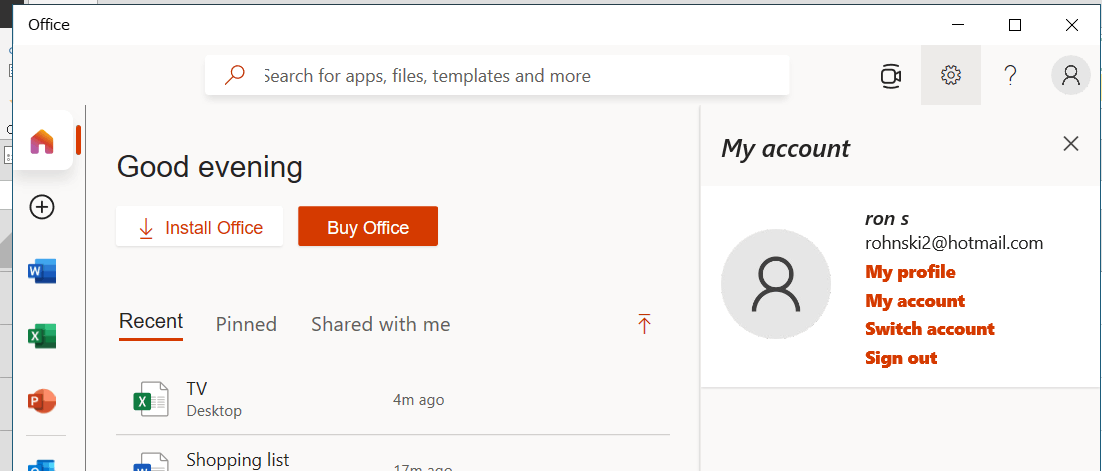Click the Shopping list Word file icon
Viewport: 1102px width, 471px height.
pyautogui.click(x=151, y=463)
